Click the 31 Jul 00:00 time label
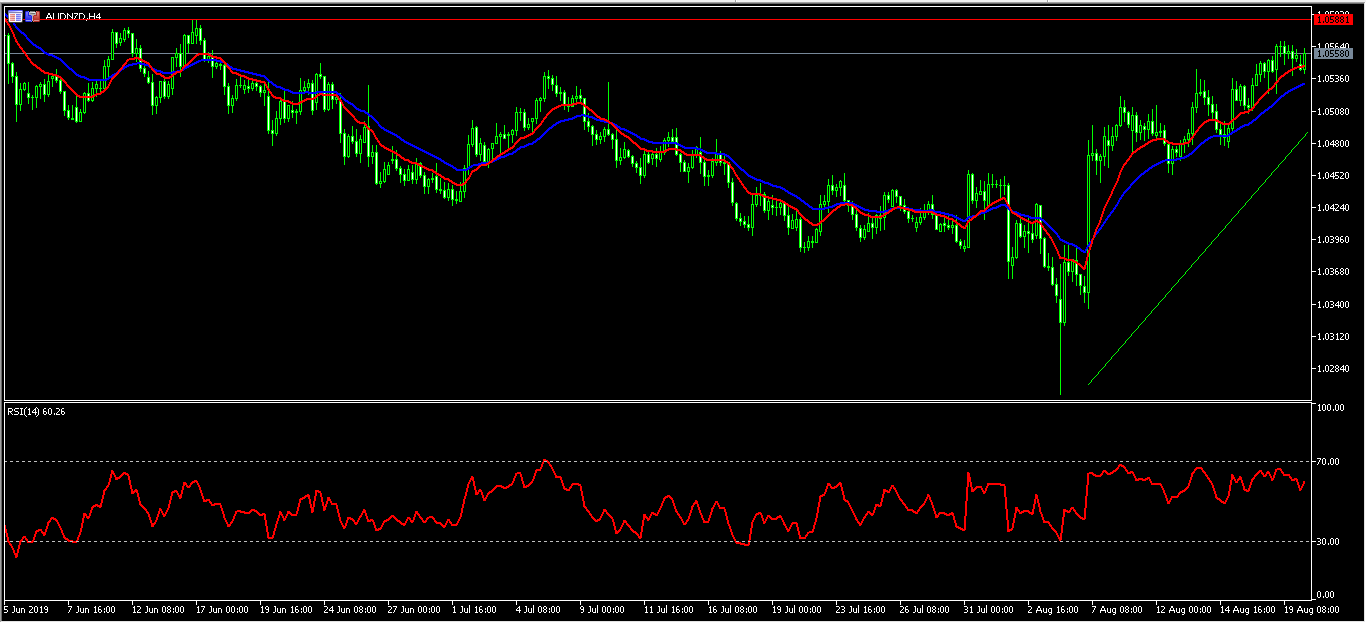The width and height of the screenshot is (1366, 623). point(989,608)
